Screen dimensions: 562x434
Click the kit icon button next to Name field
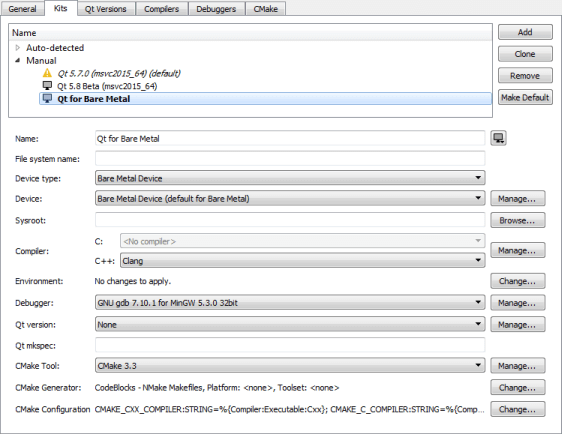point(498,138)
